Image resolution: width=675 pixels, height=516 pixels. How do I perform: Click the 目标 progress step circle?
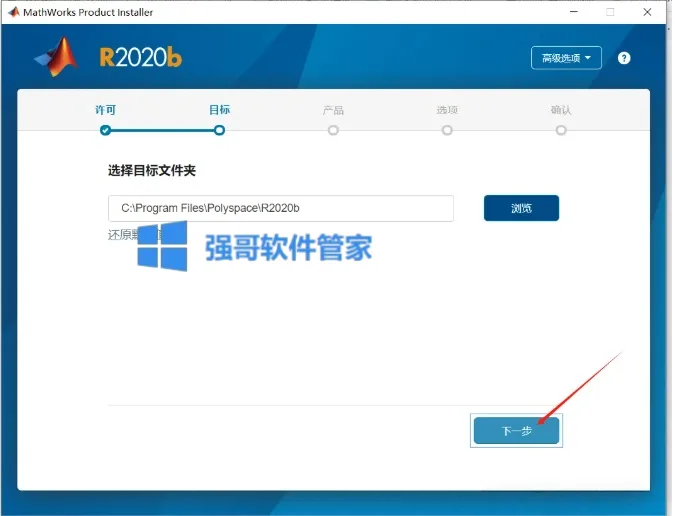[220, 130]
